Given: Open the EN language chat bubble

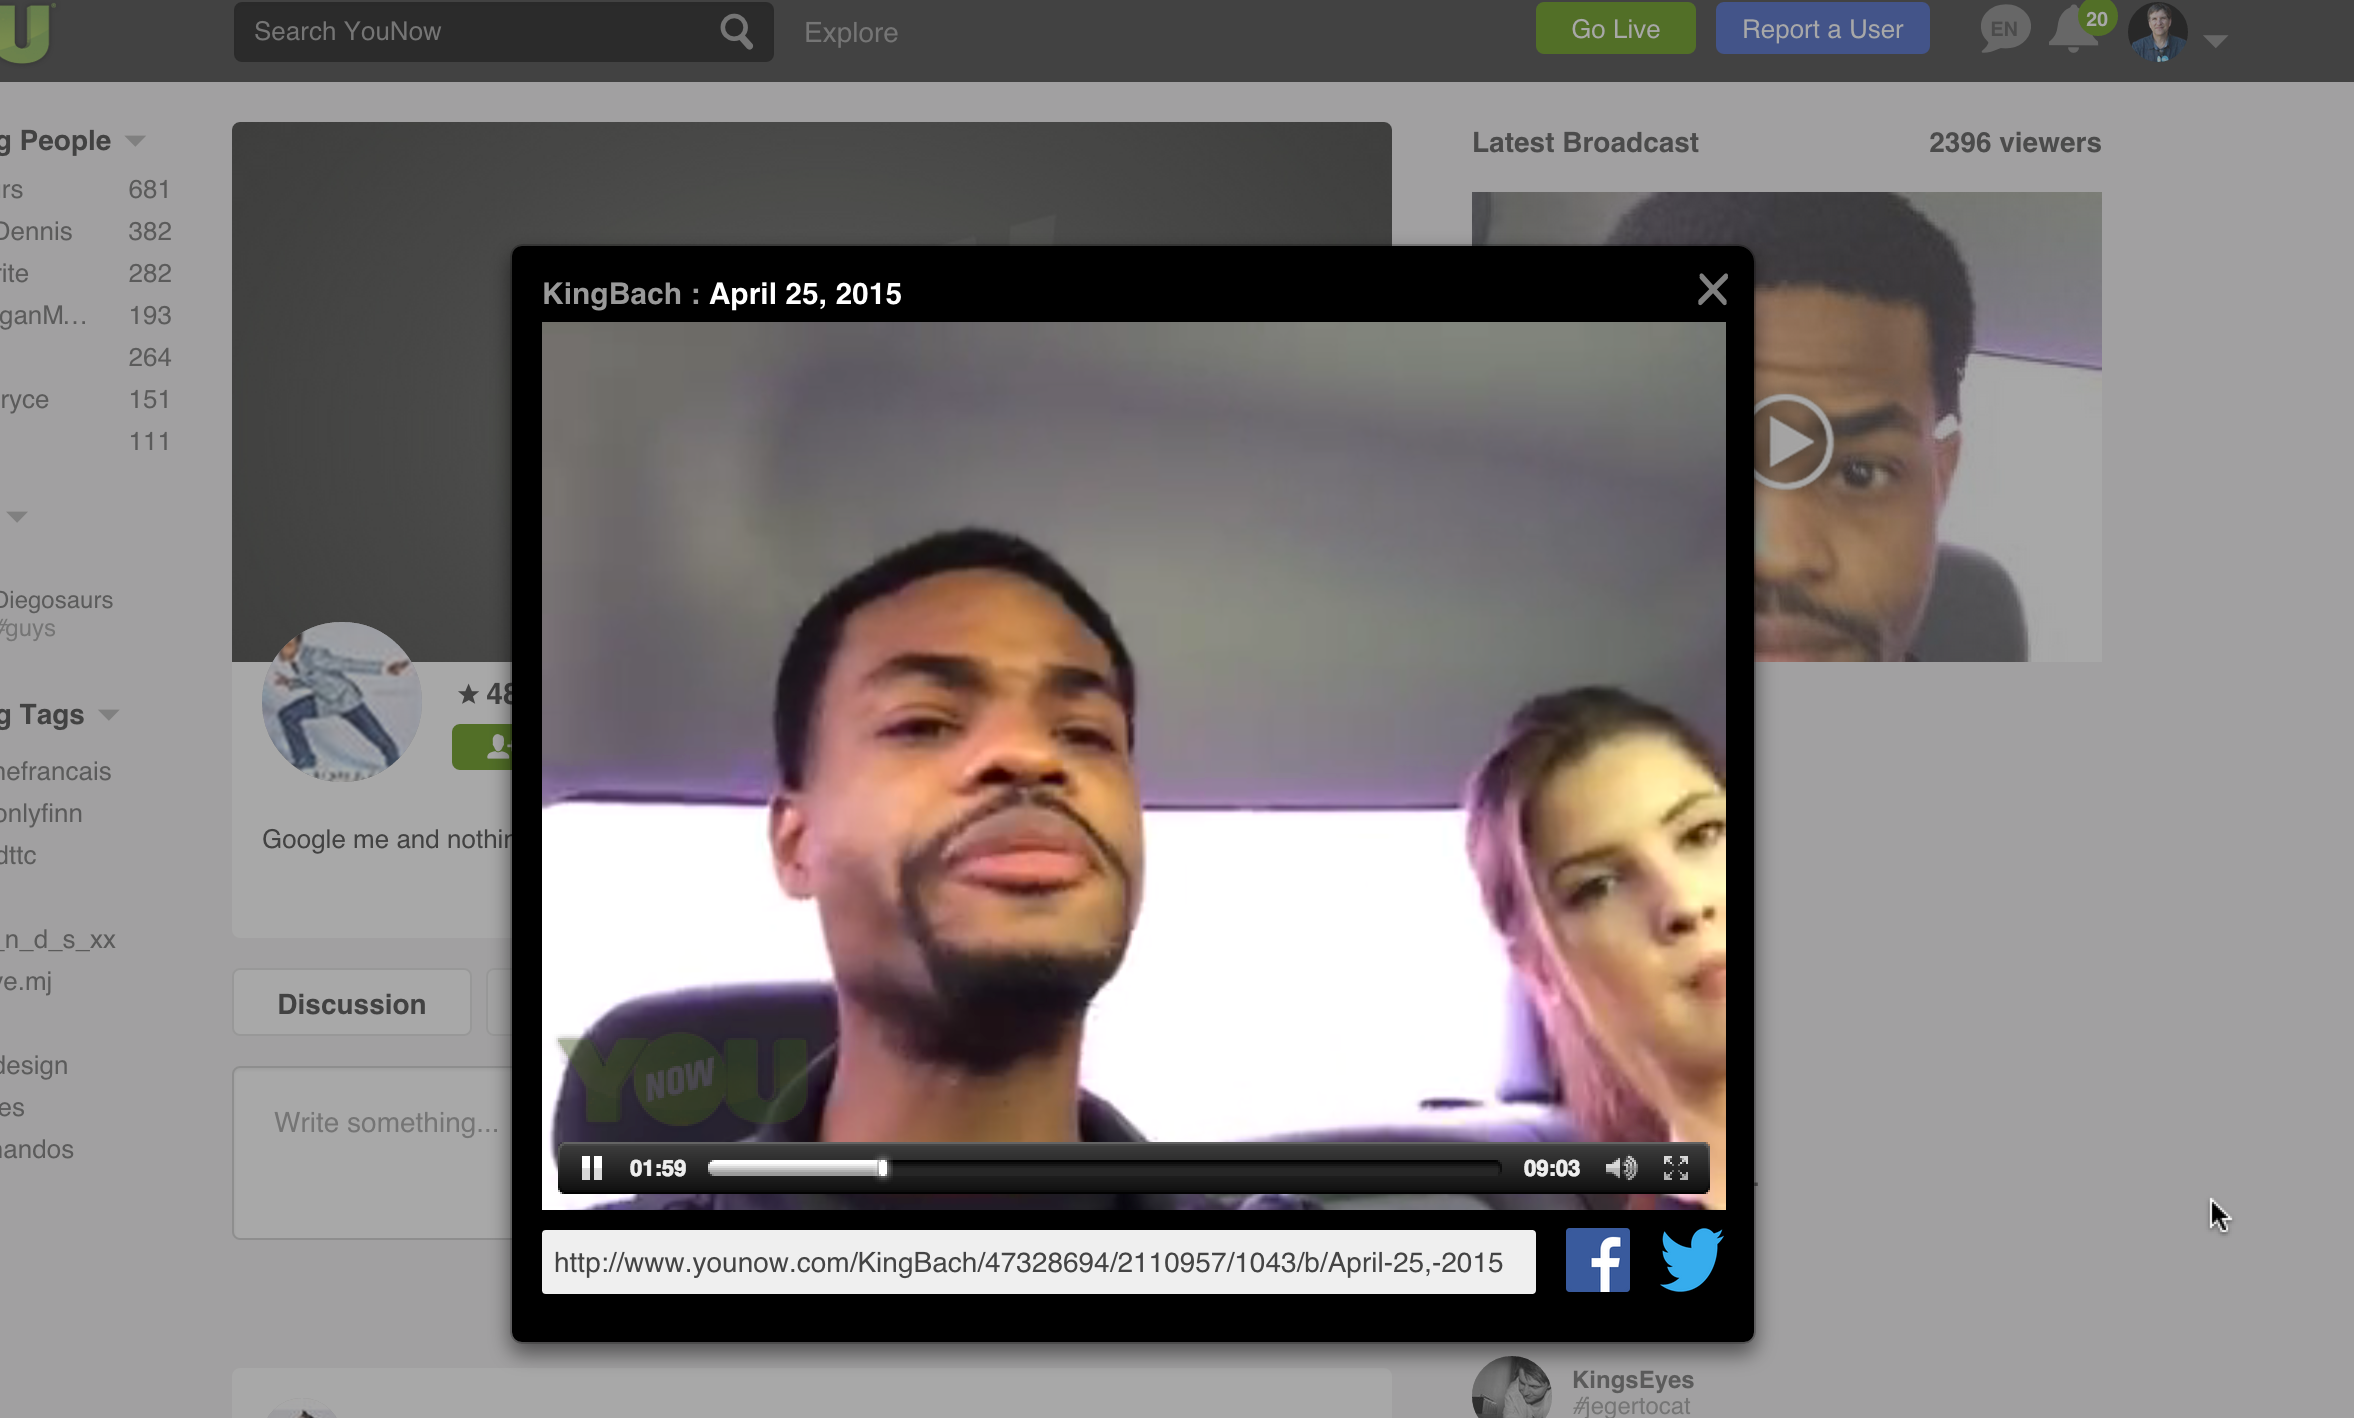Looking at the screenshot, I should click(x=2004, y=30).
